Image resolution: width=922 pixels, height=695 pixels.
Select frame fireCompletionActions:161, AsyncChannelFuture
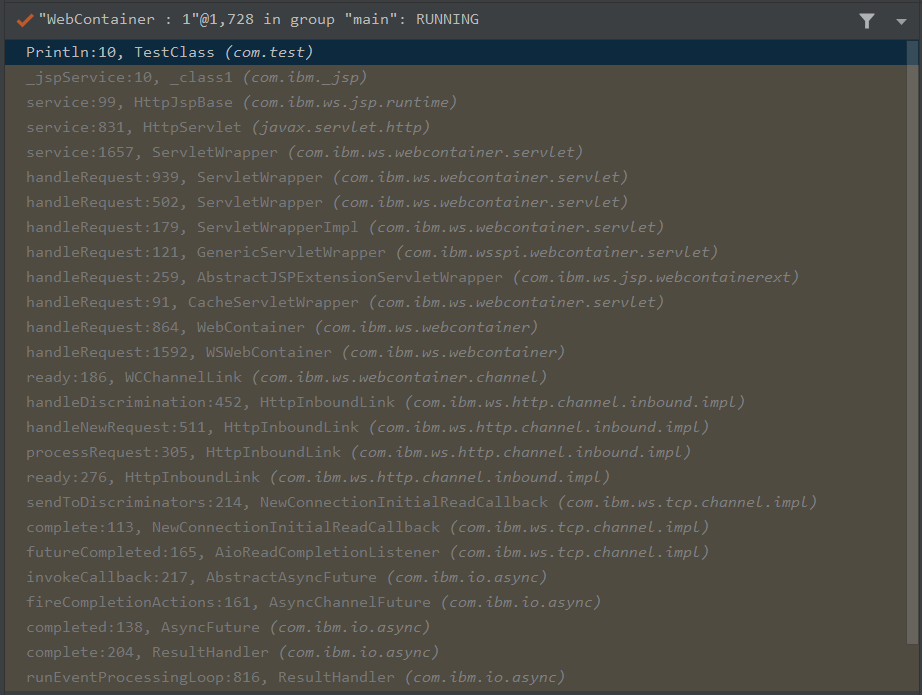456,602
